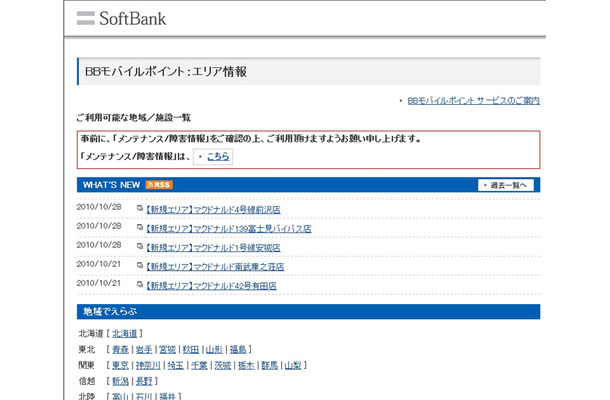Click the WHAT'S NEW heading text
This screenshot has width=610, height=400.
(111, 185)
